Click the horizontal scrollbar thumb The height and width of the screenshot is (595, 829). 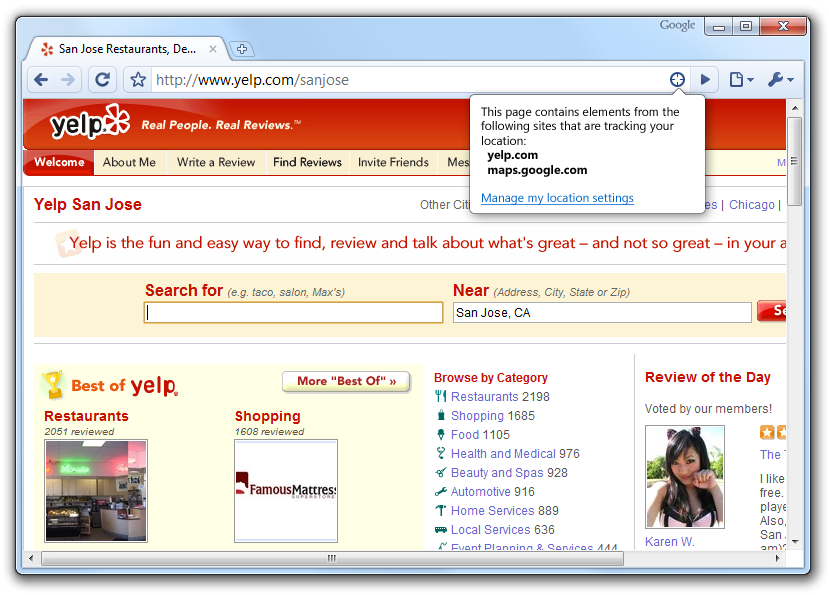[331, 558]
